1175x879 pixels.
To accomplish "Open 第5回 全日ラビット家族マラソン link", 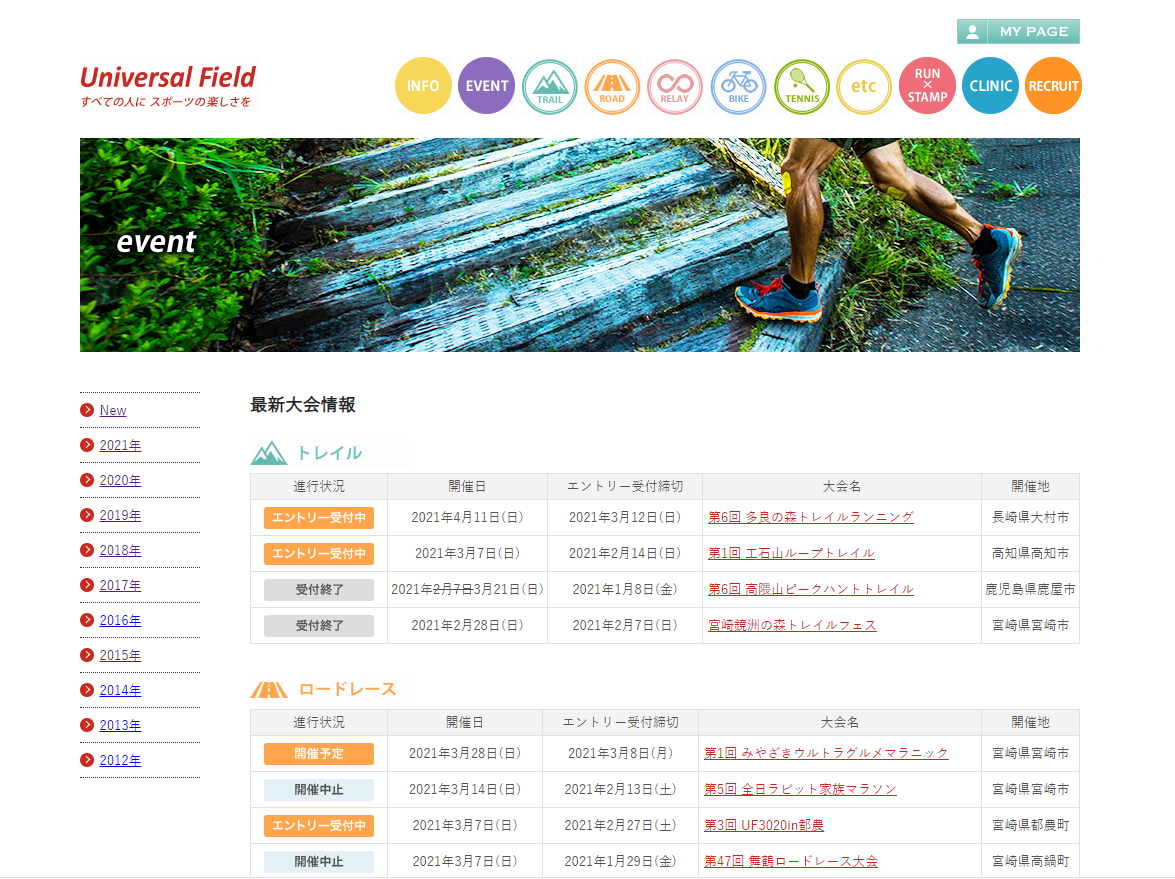I will pyautogui.click(x=800, y=789).
